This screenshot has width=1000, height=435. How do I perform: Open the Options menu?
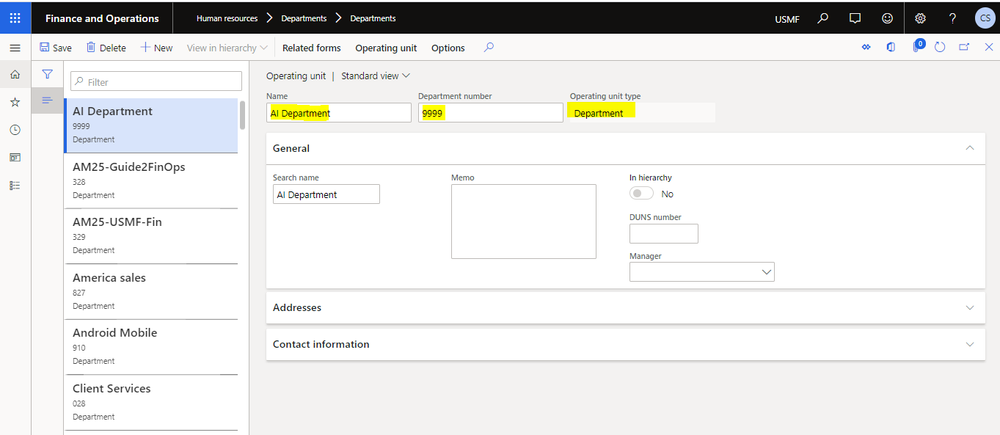coord(448,48)
